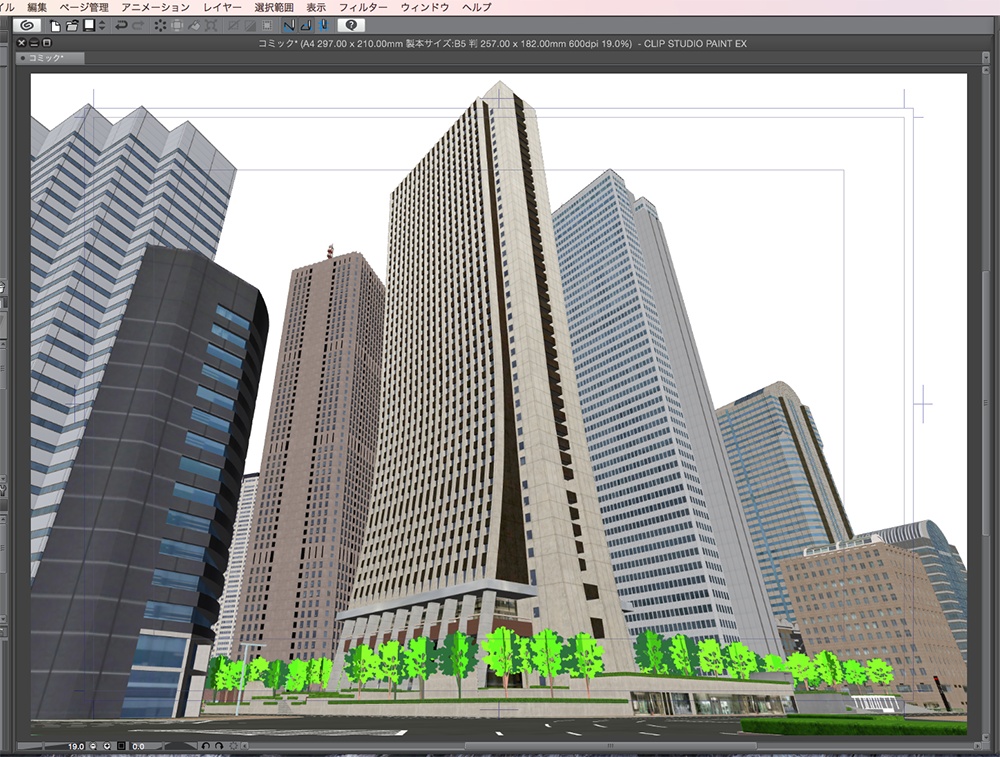Rotate the canvas left using the status bar icon
Screen dimensions: 1000x757
(x=205, y=745)
